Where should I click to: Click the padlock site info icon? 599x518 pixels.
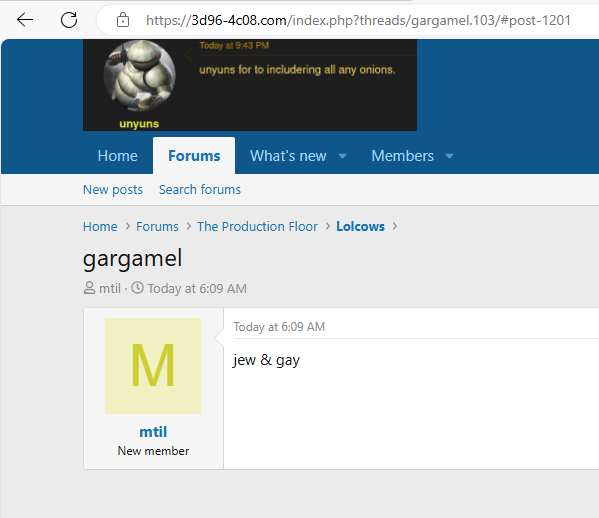123,20
